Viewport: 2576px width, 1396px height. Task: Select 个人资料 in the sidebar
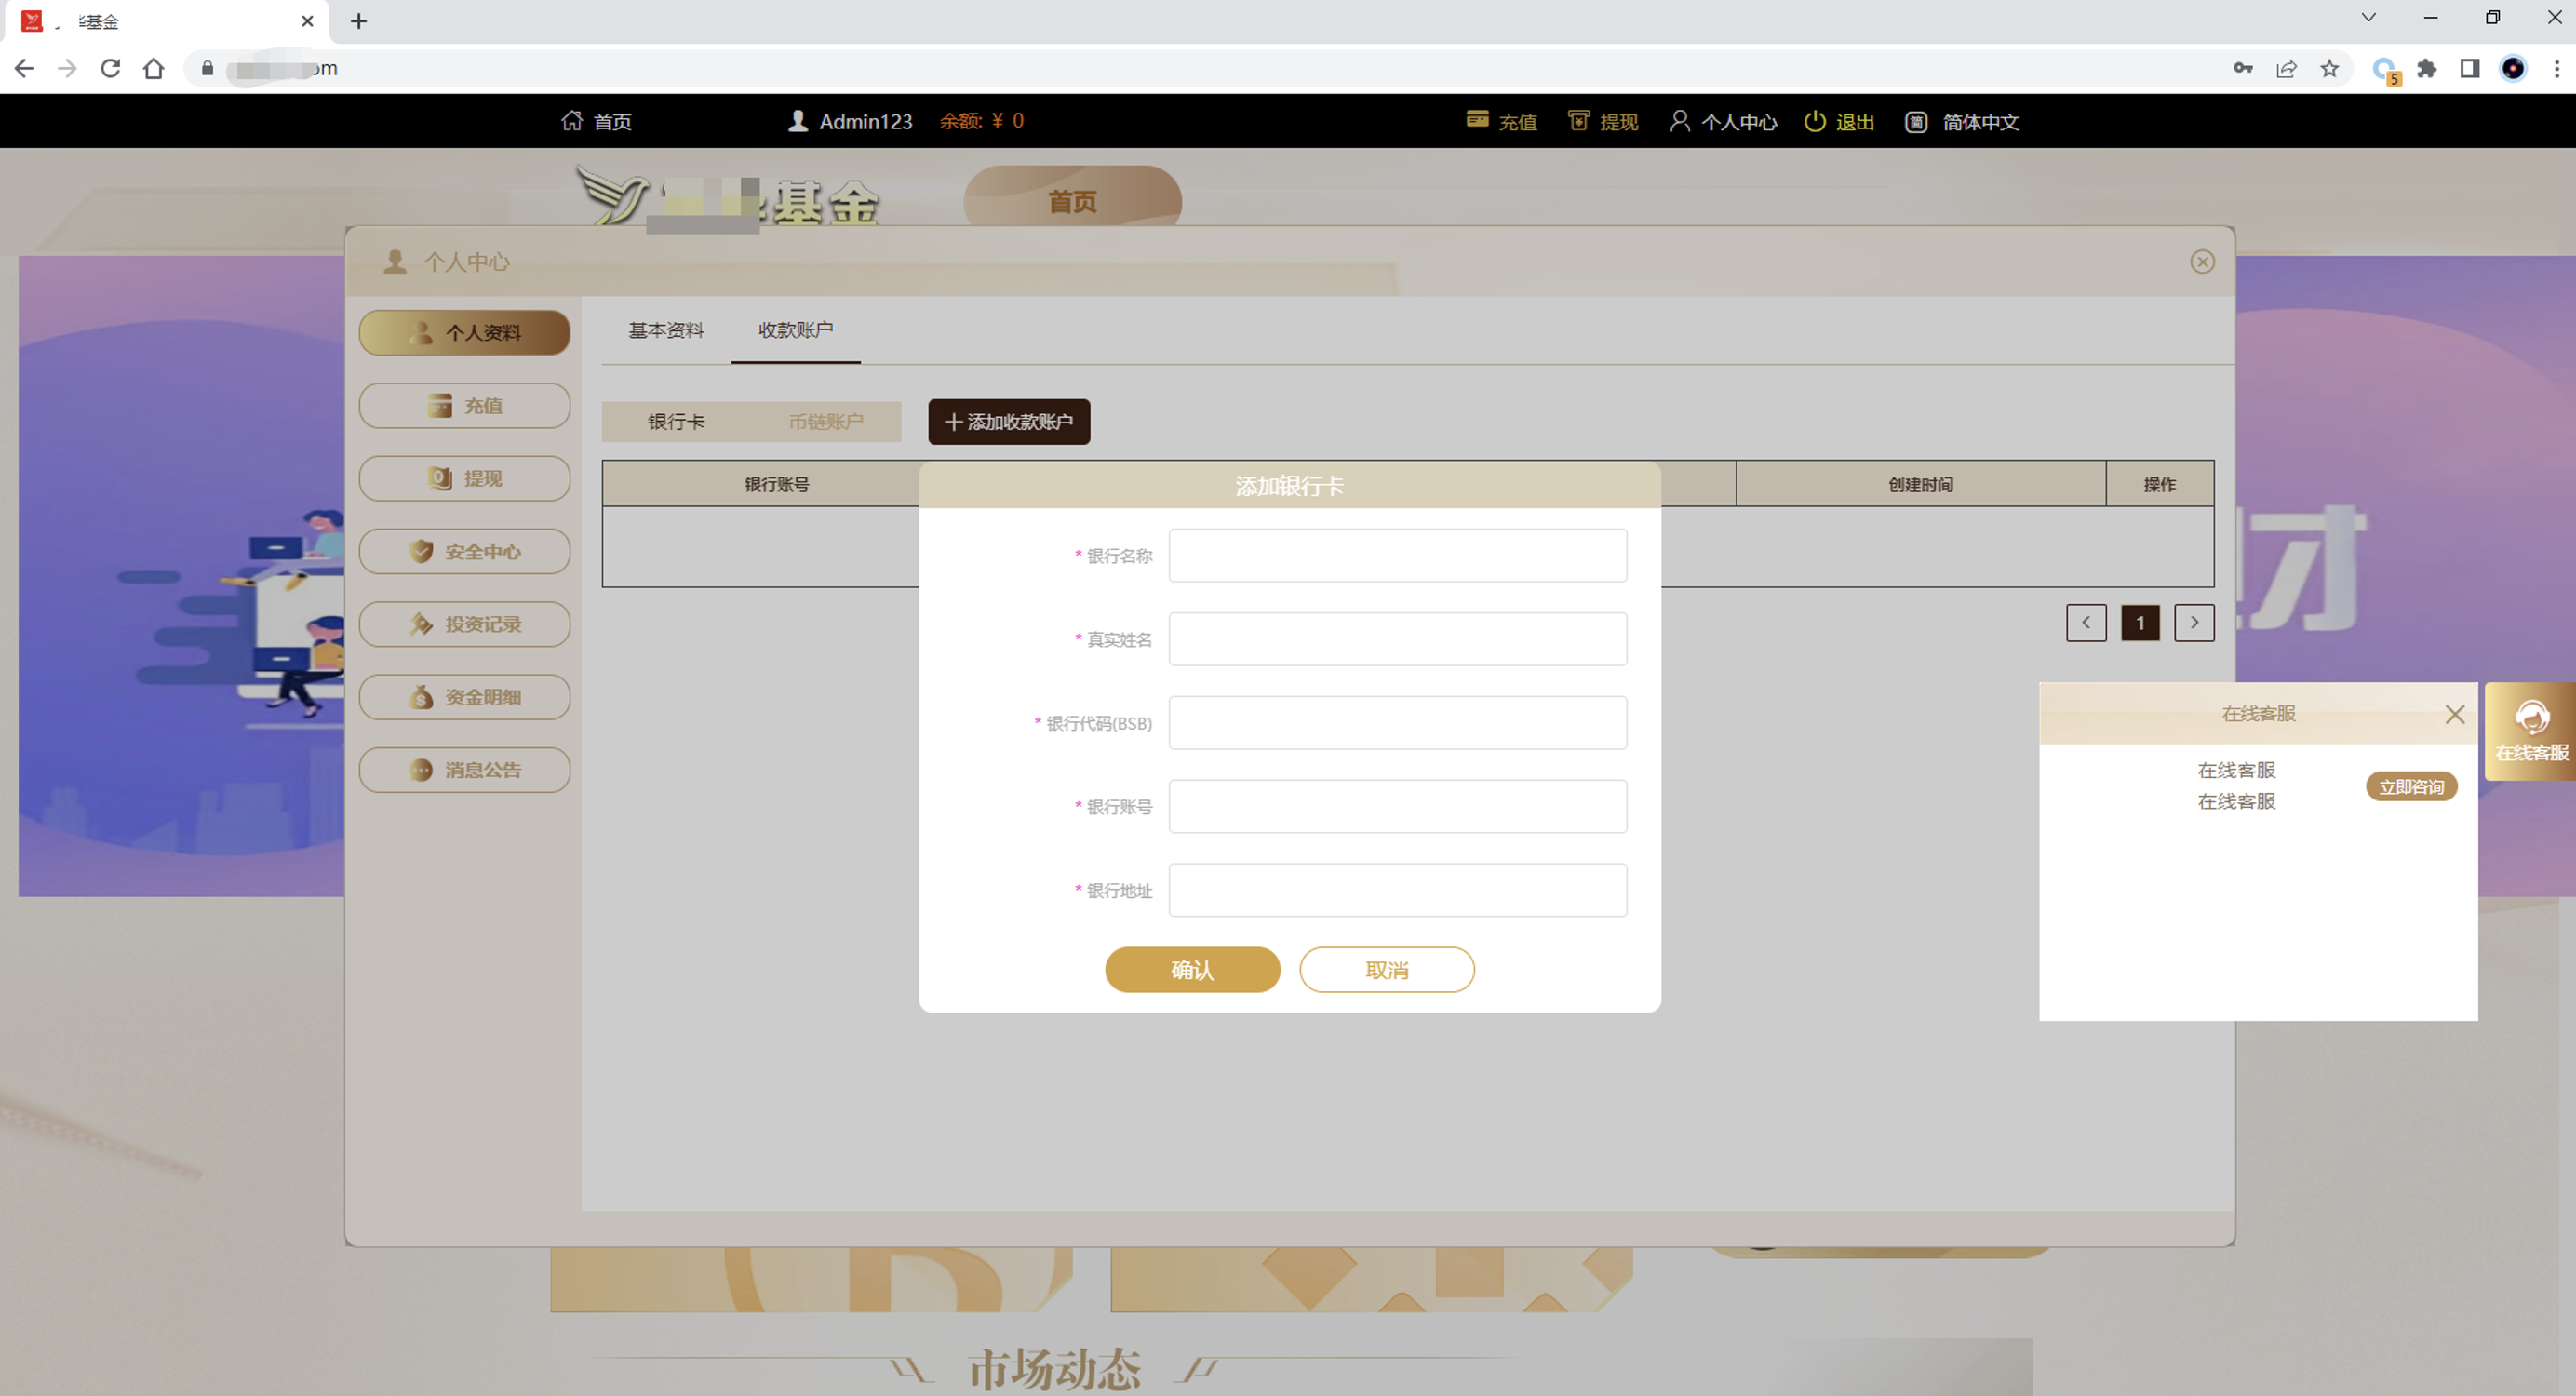pos(465,333)
